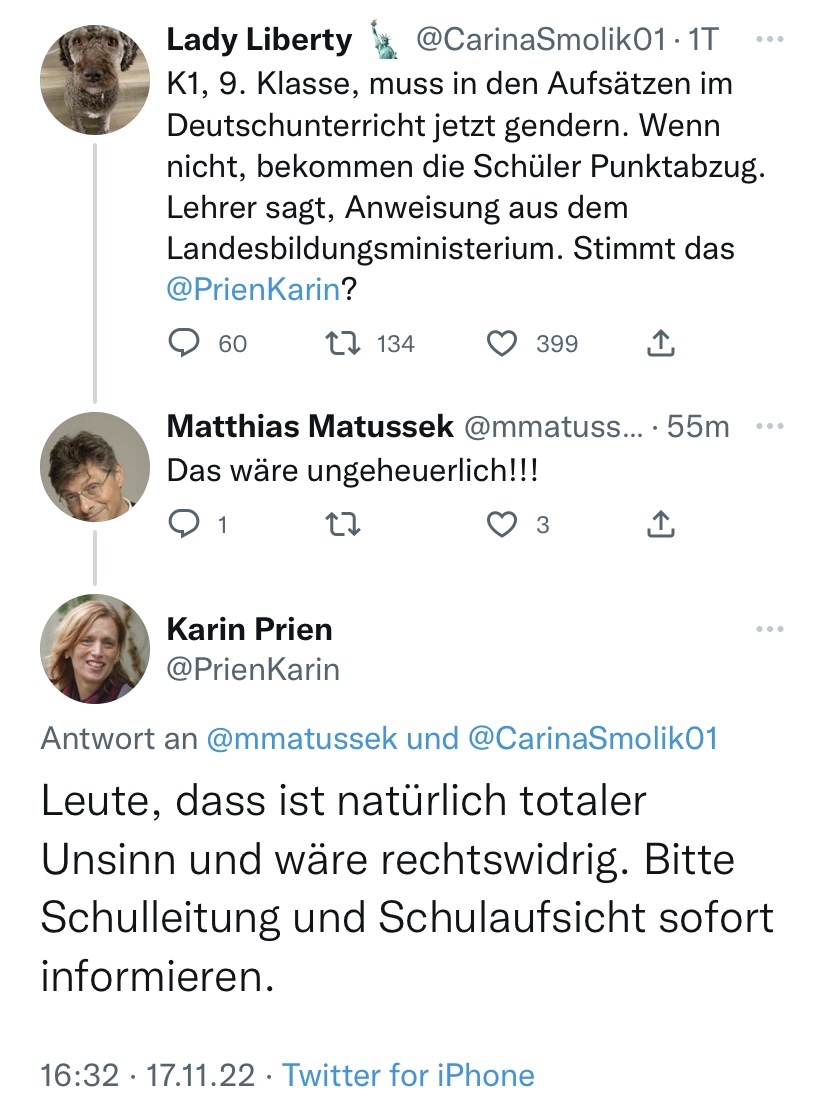View Lady Liberty's dog profile picture
The height and width of the screenshot is (1112, 828).
coord(94,80)
